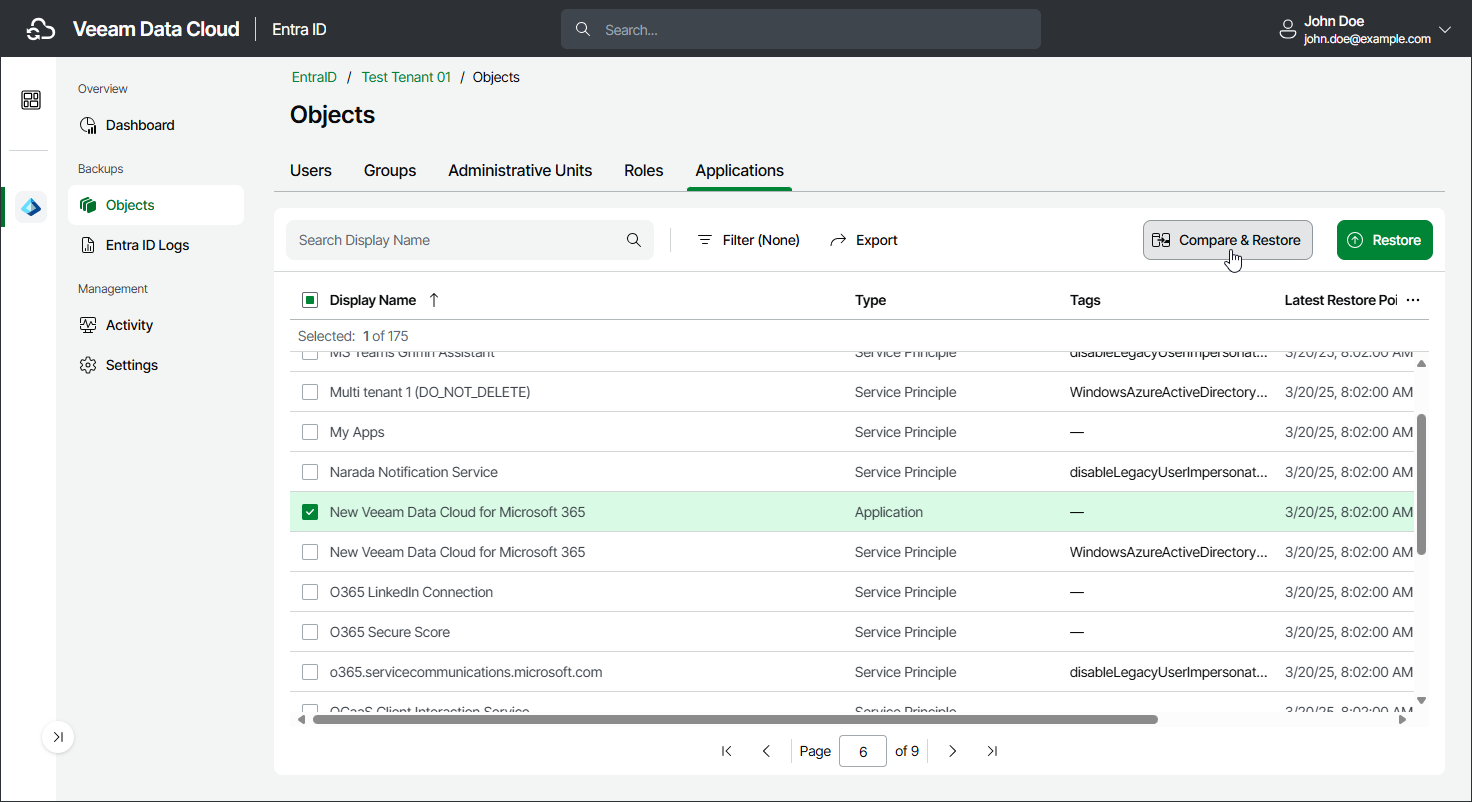
Task: Expand the collapsed sidebar with arrow button
Action: pos(58,737)
